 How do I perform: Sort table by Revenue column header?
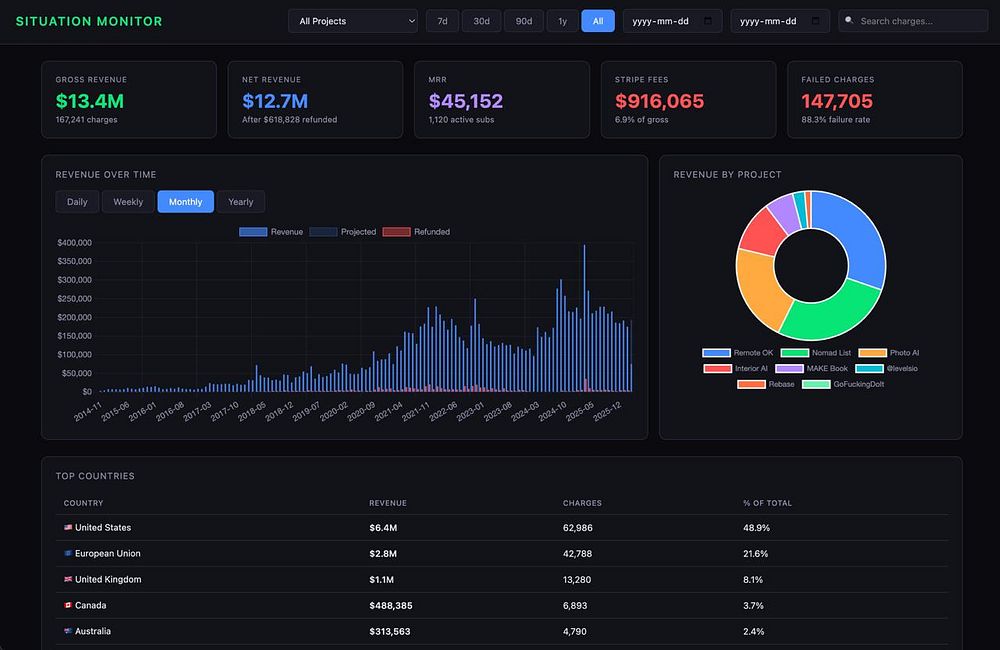tap(388, 503)
